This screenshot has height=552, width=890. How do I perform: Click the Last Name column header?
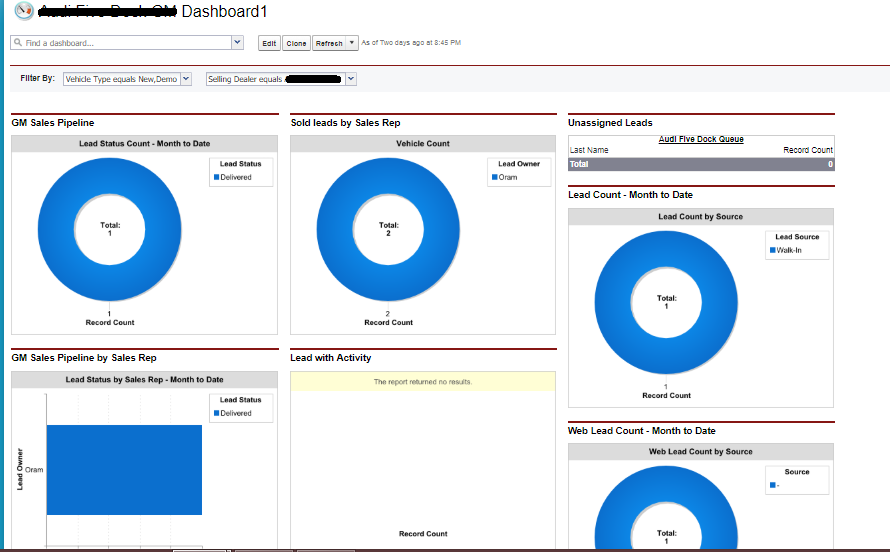tap(589, 150)
